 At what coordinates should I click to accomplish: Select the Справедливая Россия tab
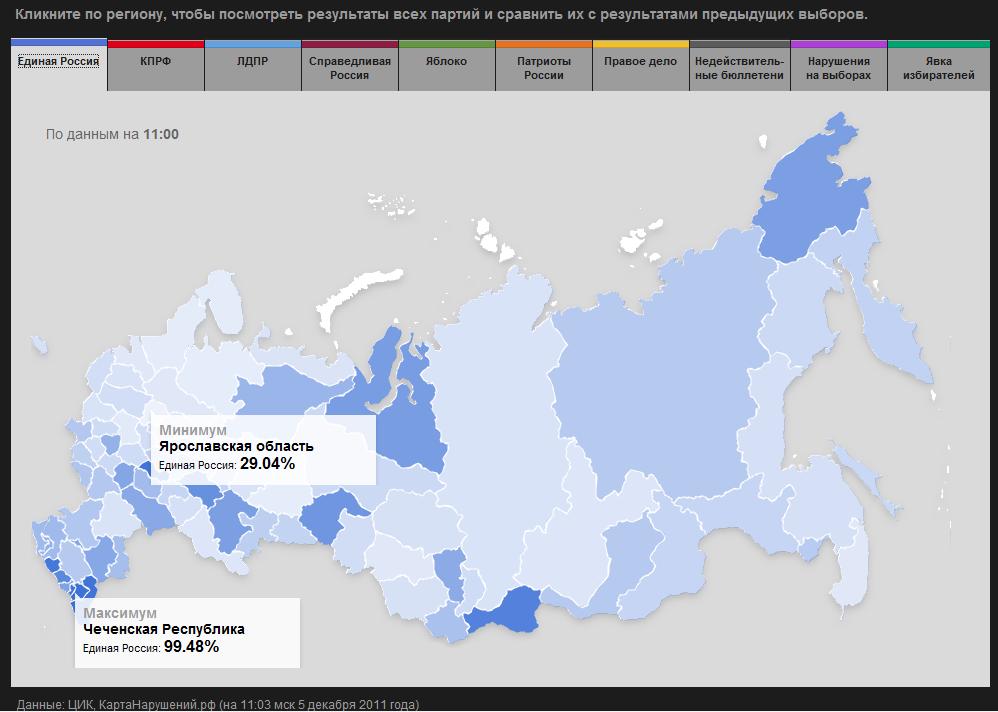350,66
